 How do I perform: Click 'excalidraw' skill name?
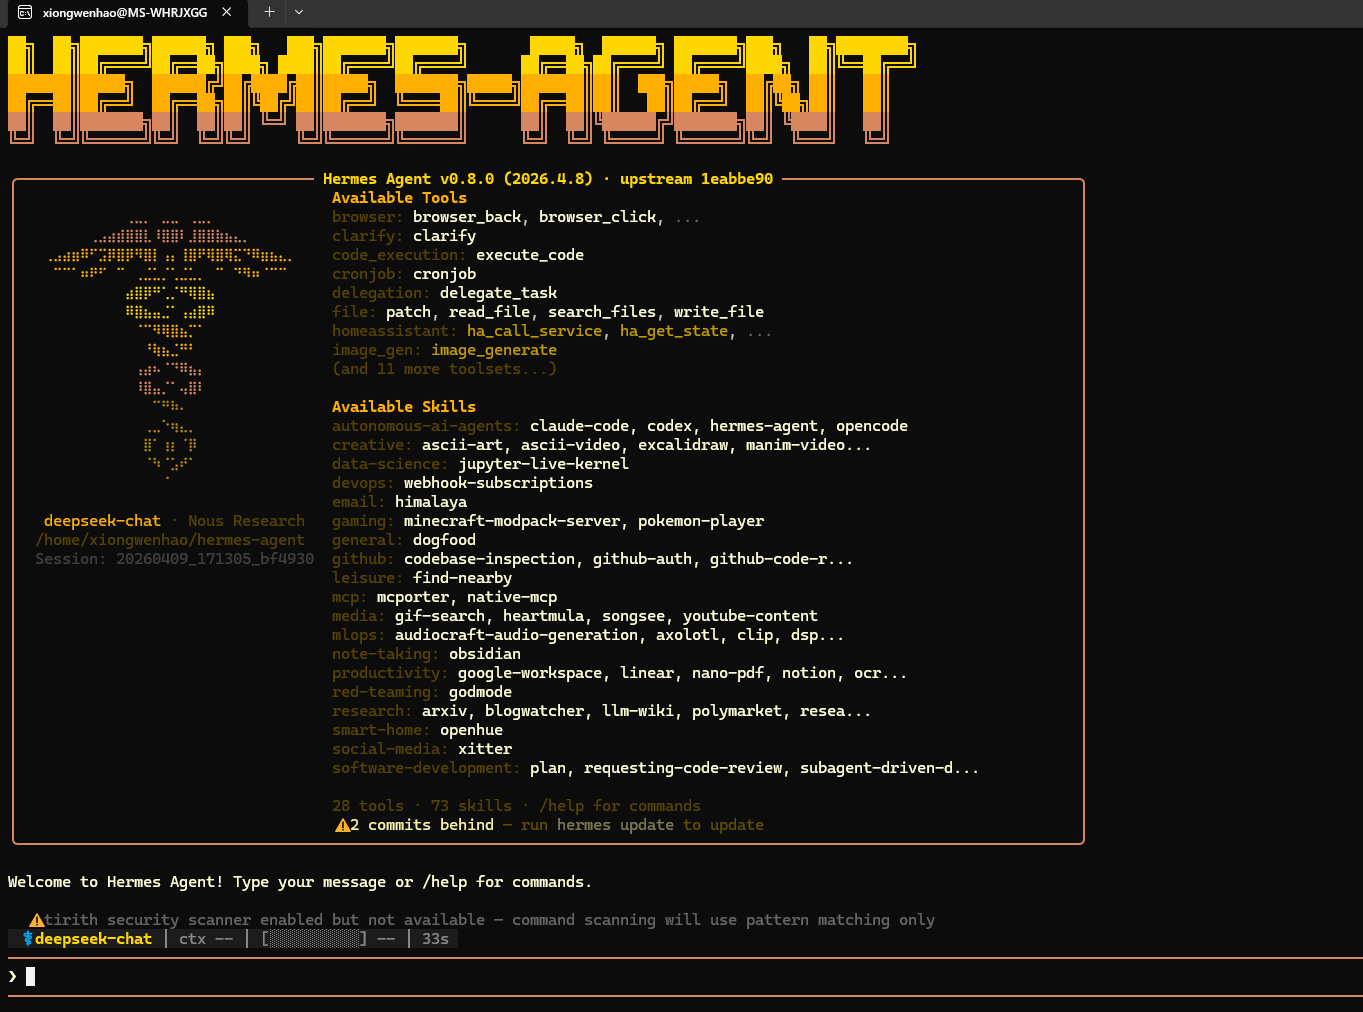point(683,445)
